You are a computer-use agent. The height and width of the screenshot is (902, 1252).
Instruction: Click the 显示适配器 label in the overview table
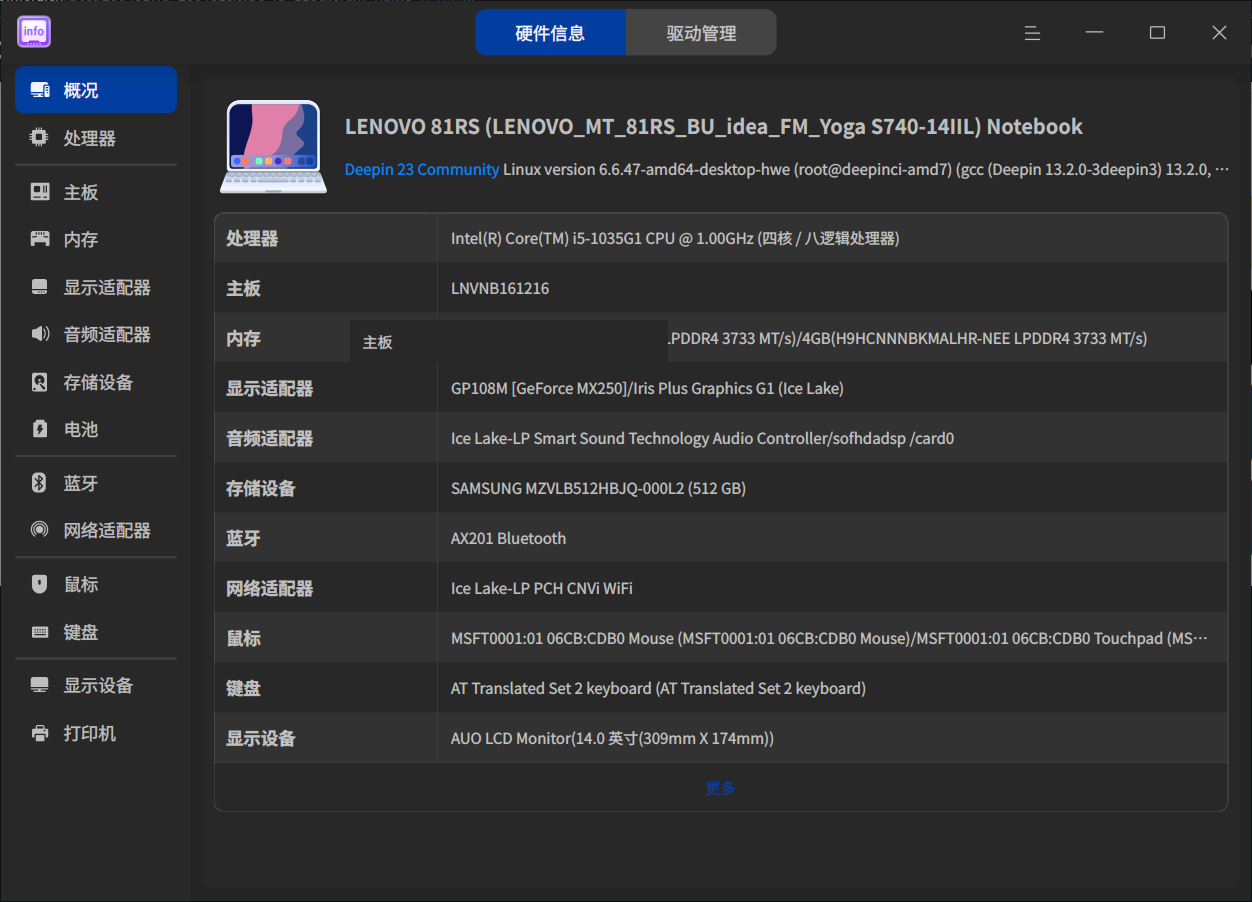point(270,388)
